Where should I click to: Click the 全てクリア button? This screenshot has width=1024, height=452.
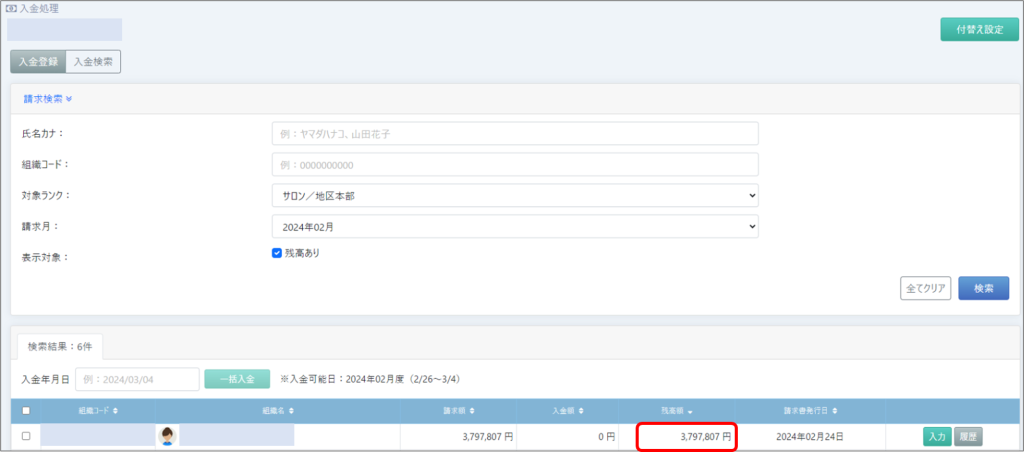click(925, 288)
